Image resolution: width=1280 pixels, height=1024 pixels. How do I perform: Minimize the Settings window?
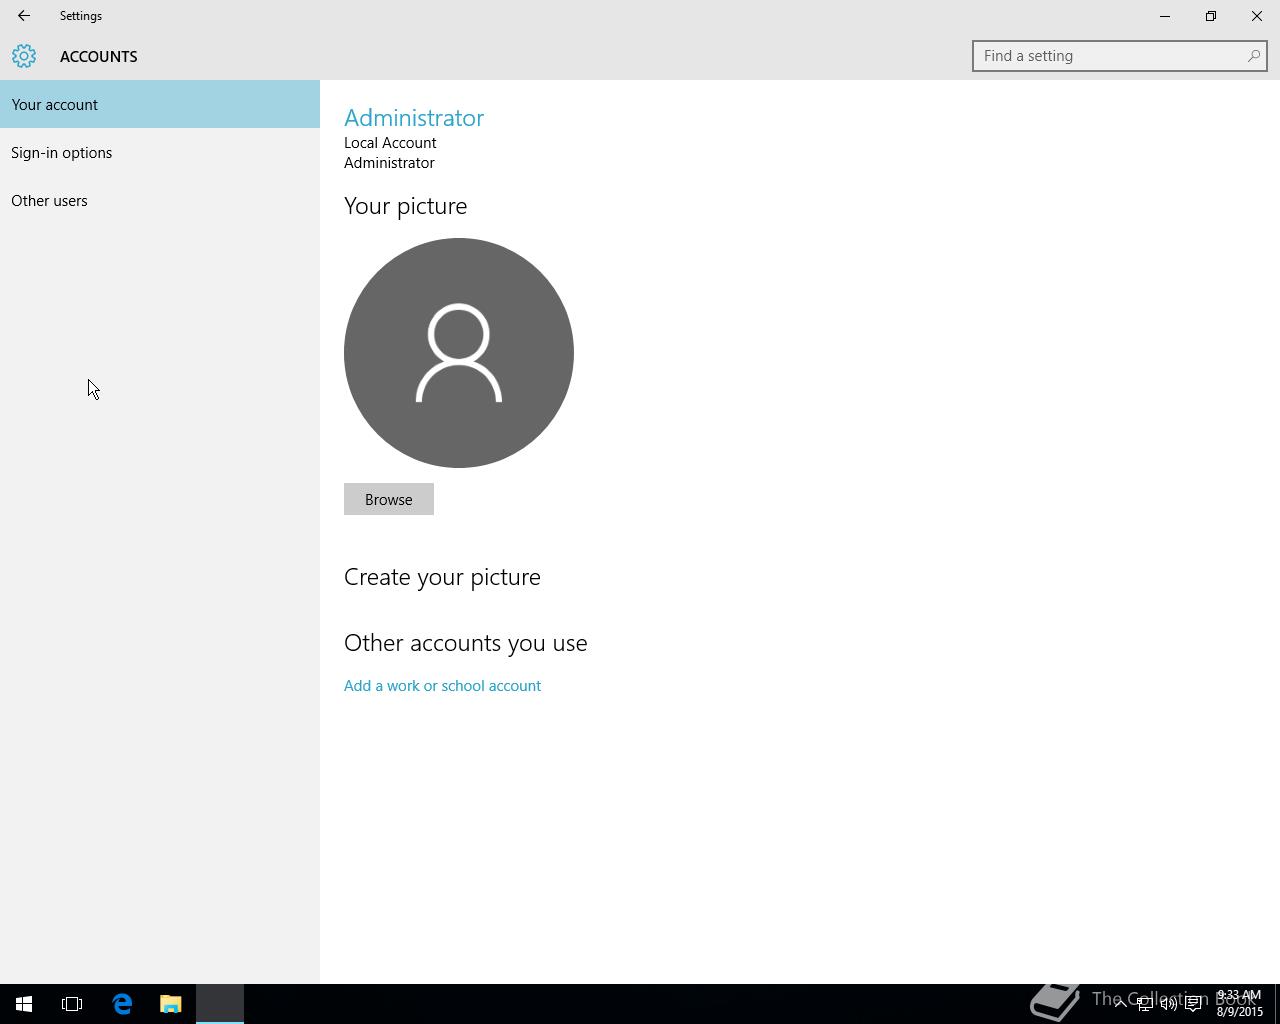(1165, 16)
